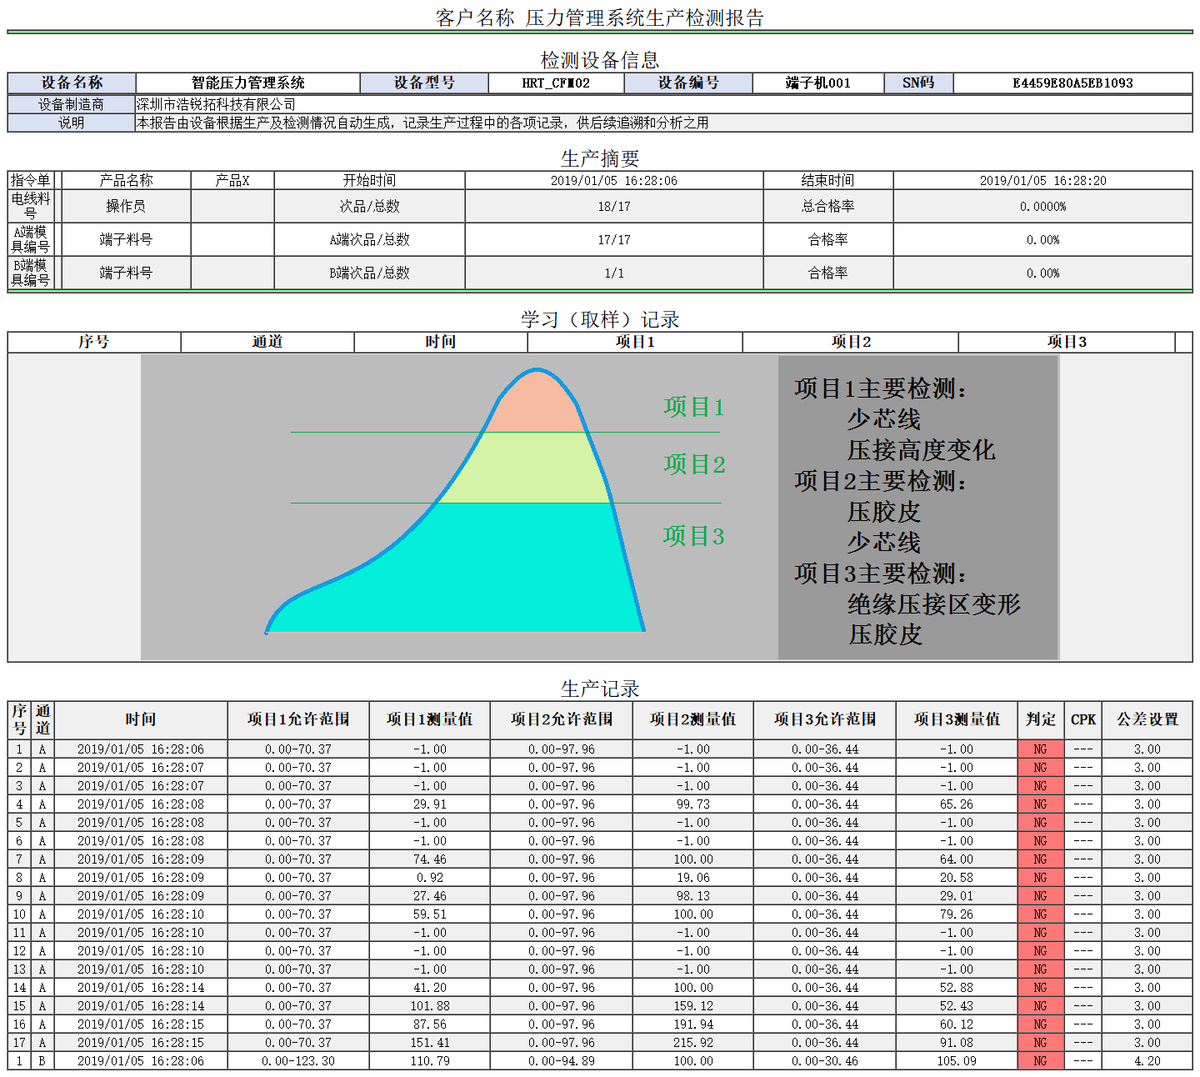Click the 总合格率 label
1200x1077 pixels.
click(x=828, y=206)
